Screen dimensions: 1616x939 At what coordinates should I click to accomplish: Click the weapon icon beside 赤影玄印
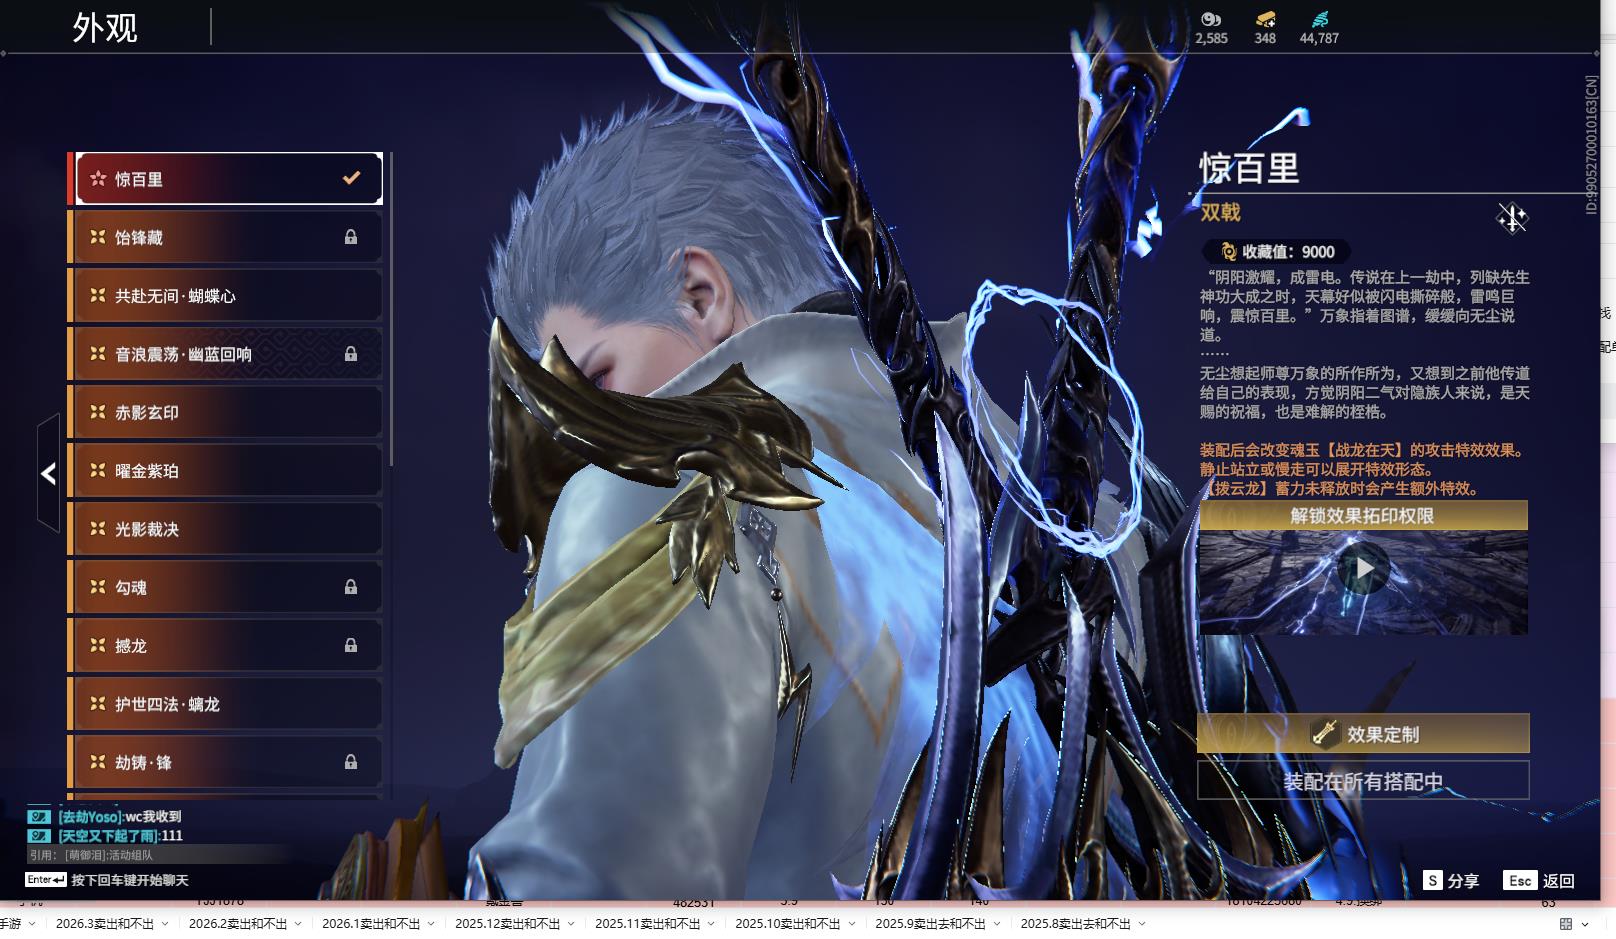(x=98, y=412)
